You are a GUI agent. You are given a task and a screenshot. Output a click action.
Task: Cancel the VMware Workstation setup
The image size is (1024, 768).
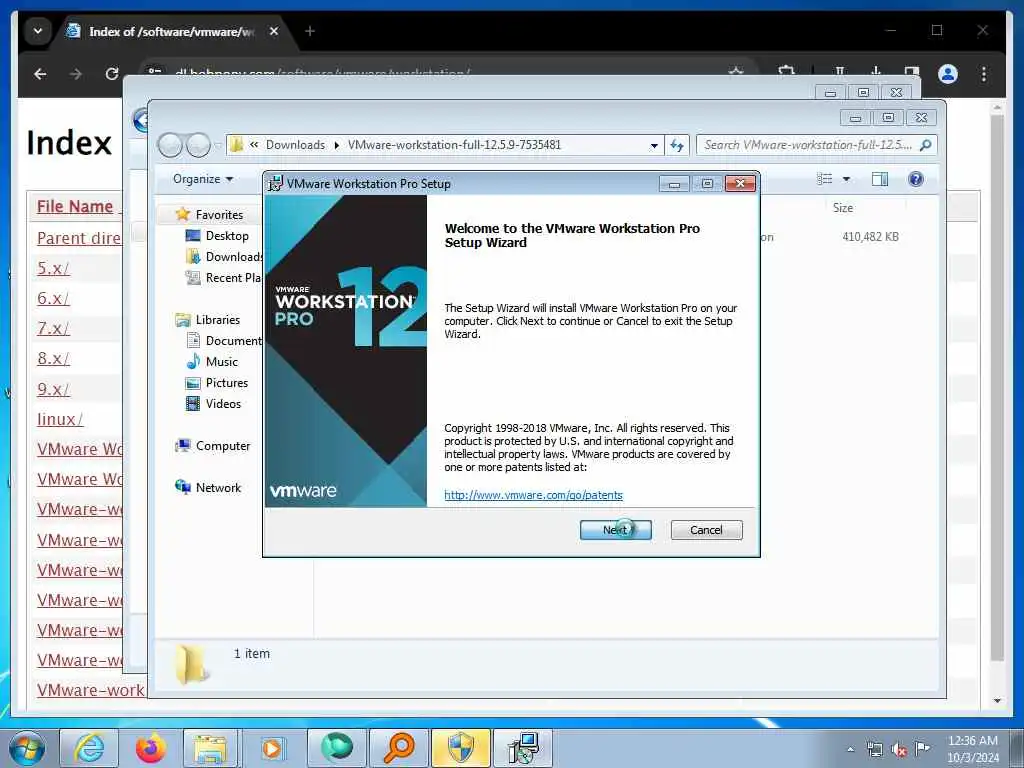[x=706, y=530]
